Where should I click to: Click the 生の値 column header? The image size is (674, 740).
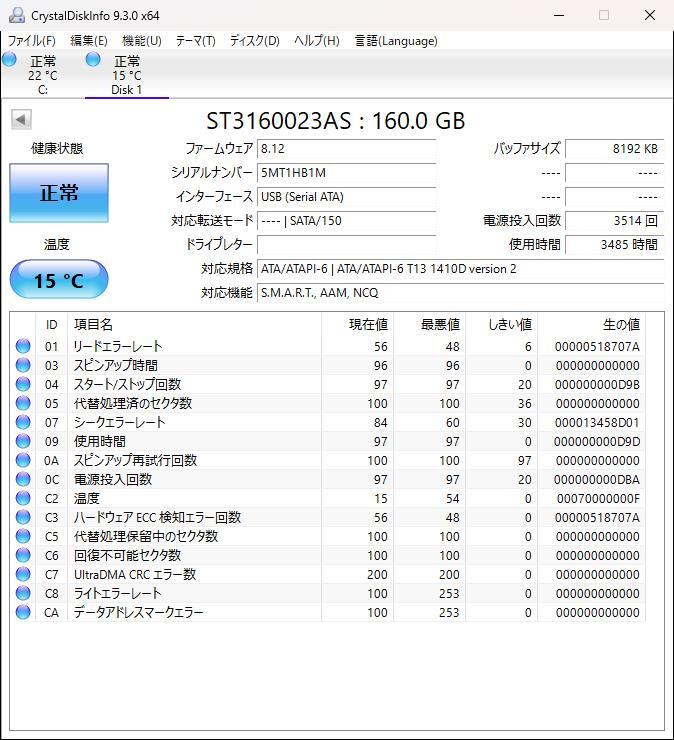coord(592,325)
